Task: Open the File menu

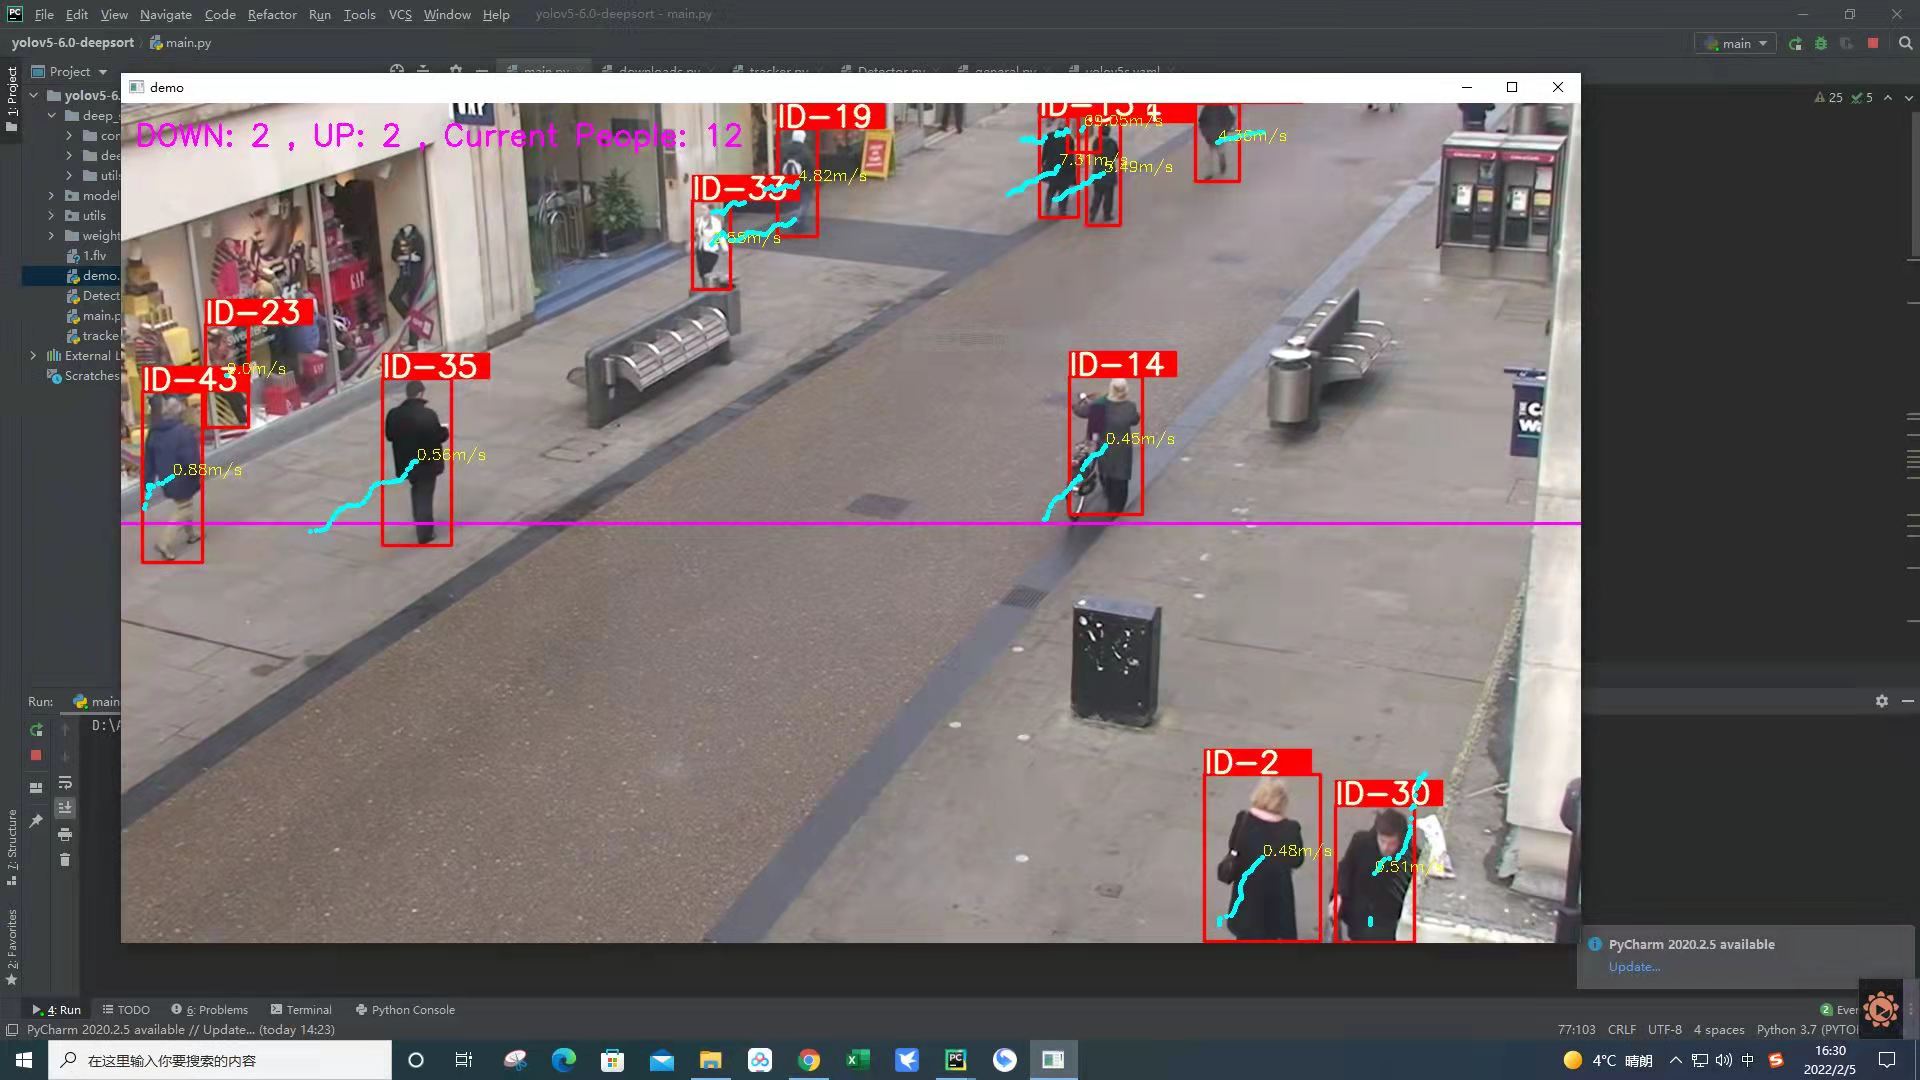Action: coord(44,14)
